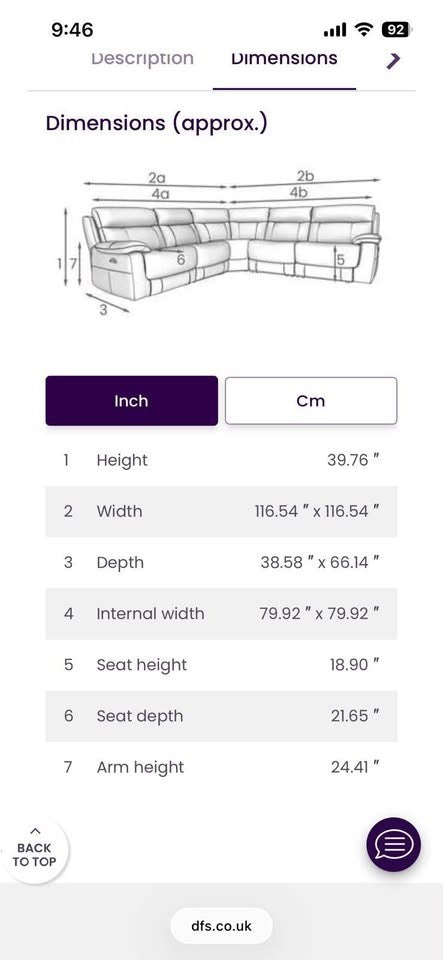The width and height of the screenshot is (443, 960).
Task: Select the Internal width row
Action: pos(222,614)
